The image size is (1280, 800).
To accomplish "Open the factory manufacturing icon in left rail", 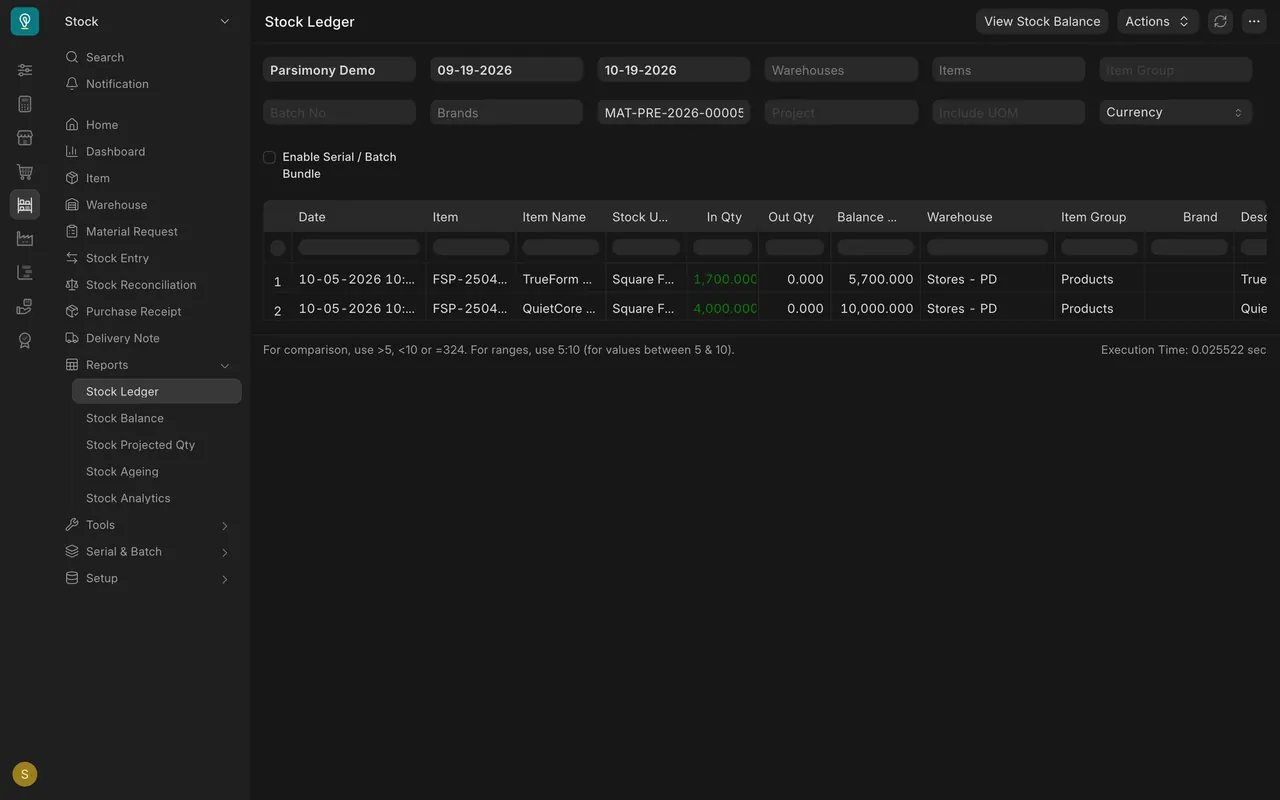I will pyautogui.click(x=25, y=239).
